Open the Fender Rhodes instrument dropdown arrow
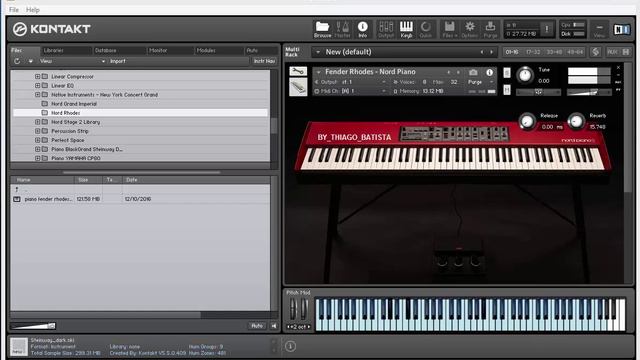Viewport: 640px width, 360px height. [x=319, y=72]
